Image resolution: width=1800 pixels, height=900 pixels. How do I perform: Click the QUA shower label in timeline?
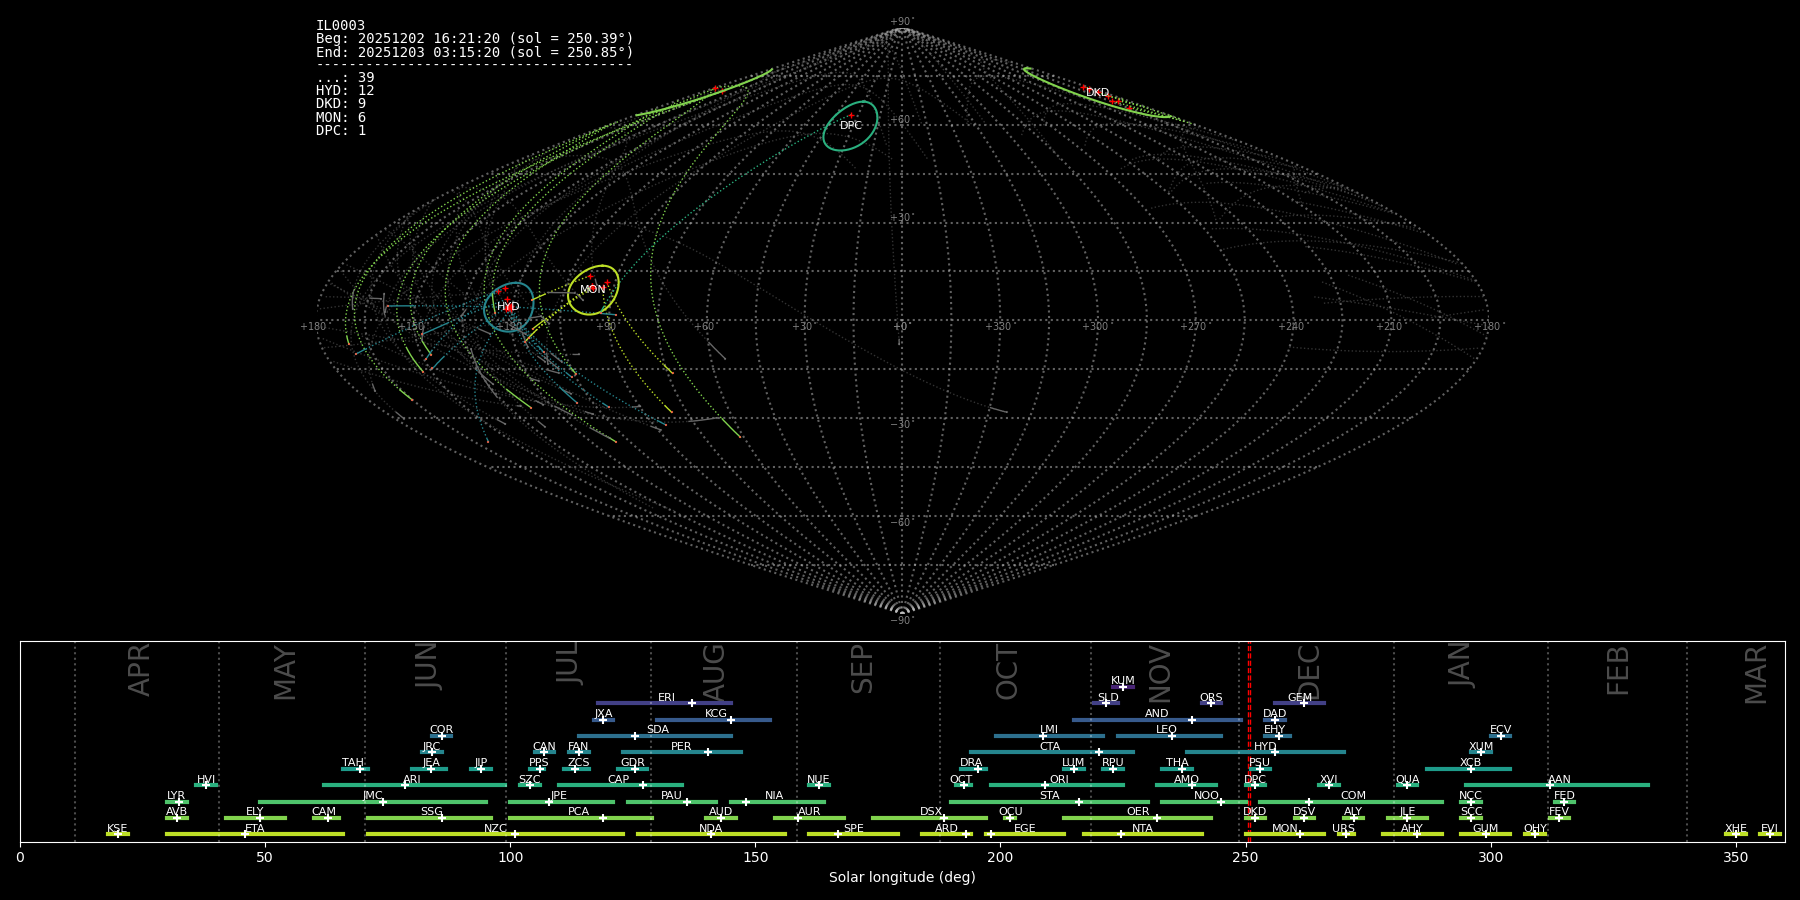click(1407, 780)
